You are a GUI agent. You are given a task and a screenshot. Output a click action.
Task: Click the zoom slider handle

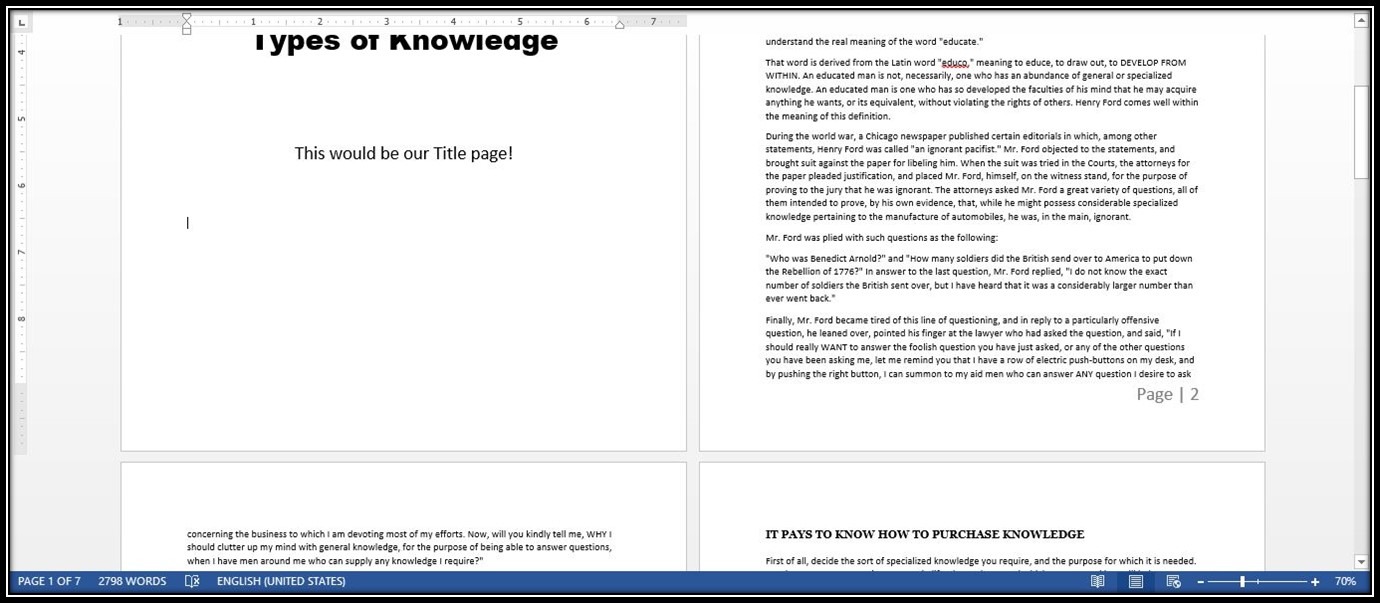pyautogui.click(x=1243, y=582)
